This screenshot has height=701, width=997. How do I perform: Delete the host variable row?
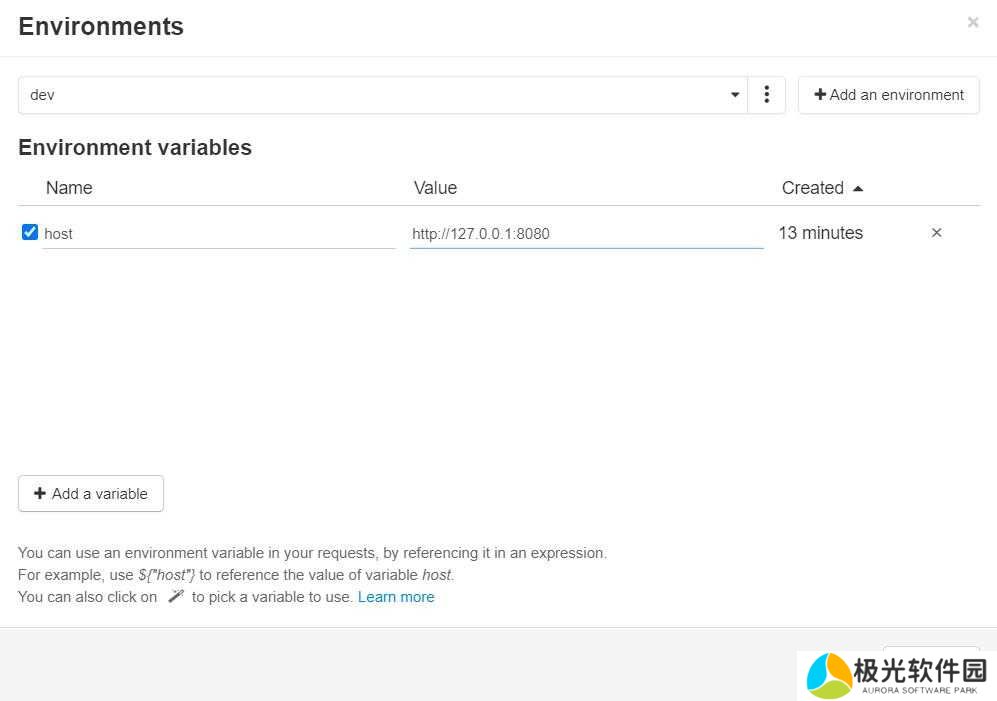coord(936,233)
